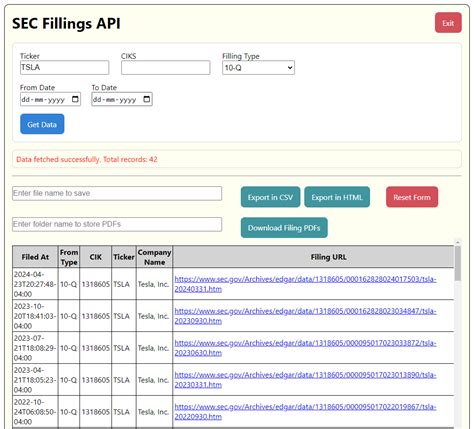This screenshot has width=474, height=429.
Task: Click the SEC Fillings API heading
Action: [66, 23]
